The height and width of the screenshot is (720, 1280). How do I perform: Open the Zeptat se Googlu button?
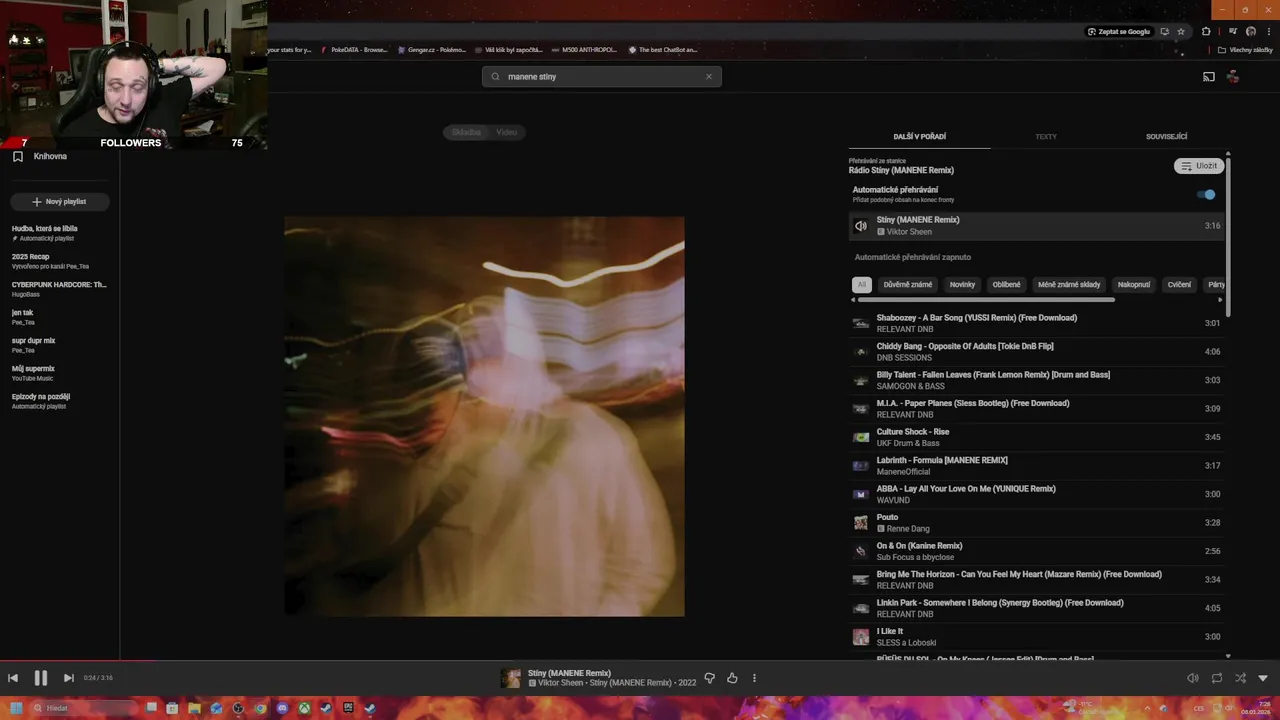[x=1119, y=32]
